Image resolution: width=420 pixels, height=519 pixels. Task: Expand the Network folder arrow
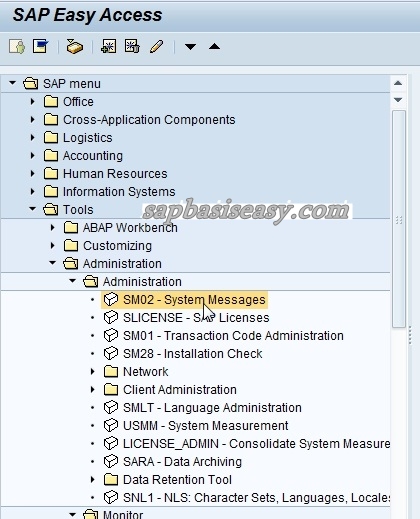click(93, 371)
